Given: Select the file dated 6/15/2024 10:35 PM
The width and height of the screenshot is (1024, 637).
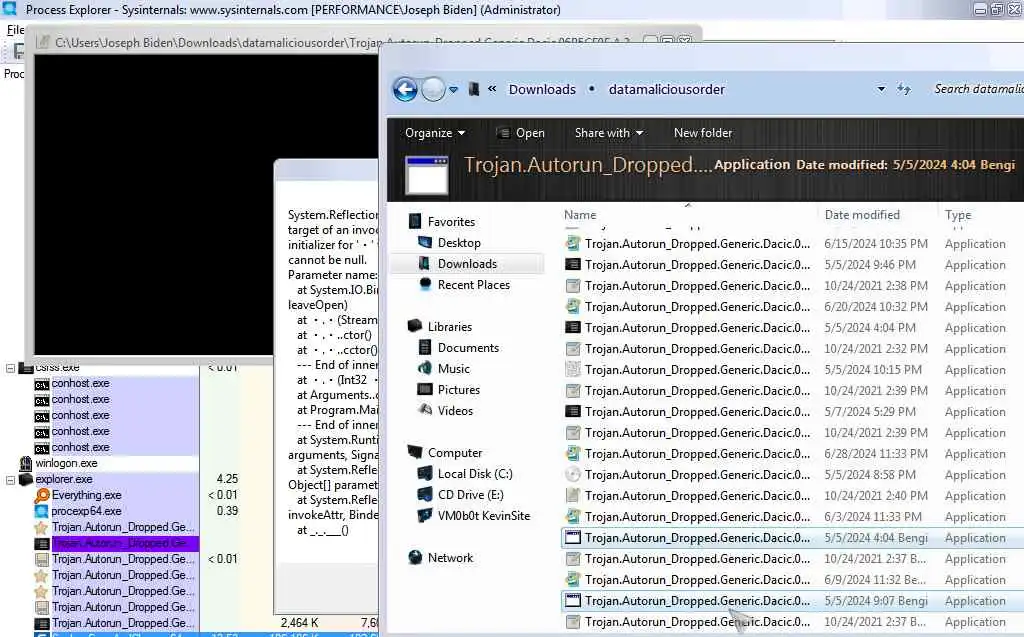Looking at the screenshot, I should tap(792, 244).
